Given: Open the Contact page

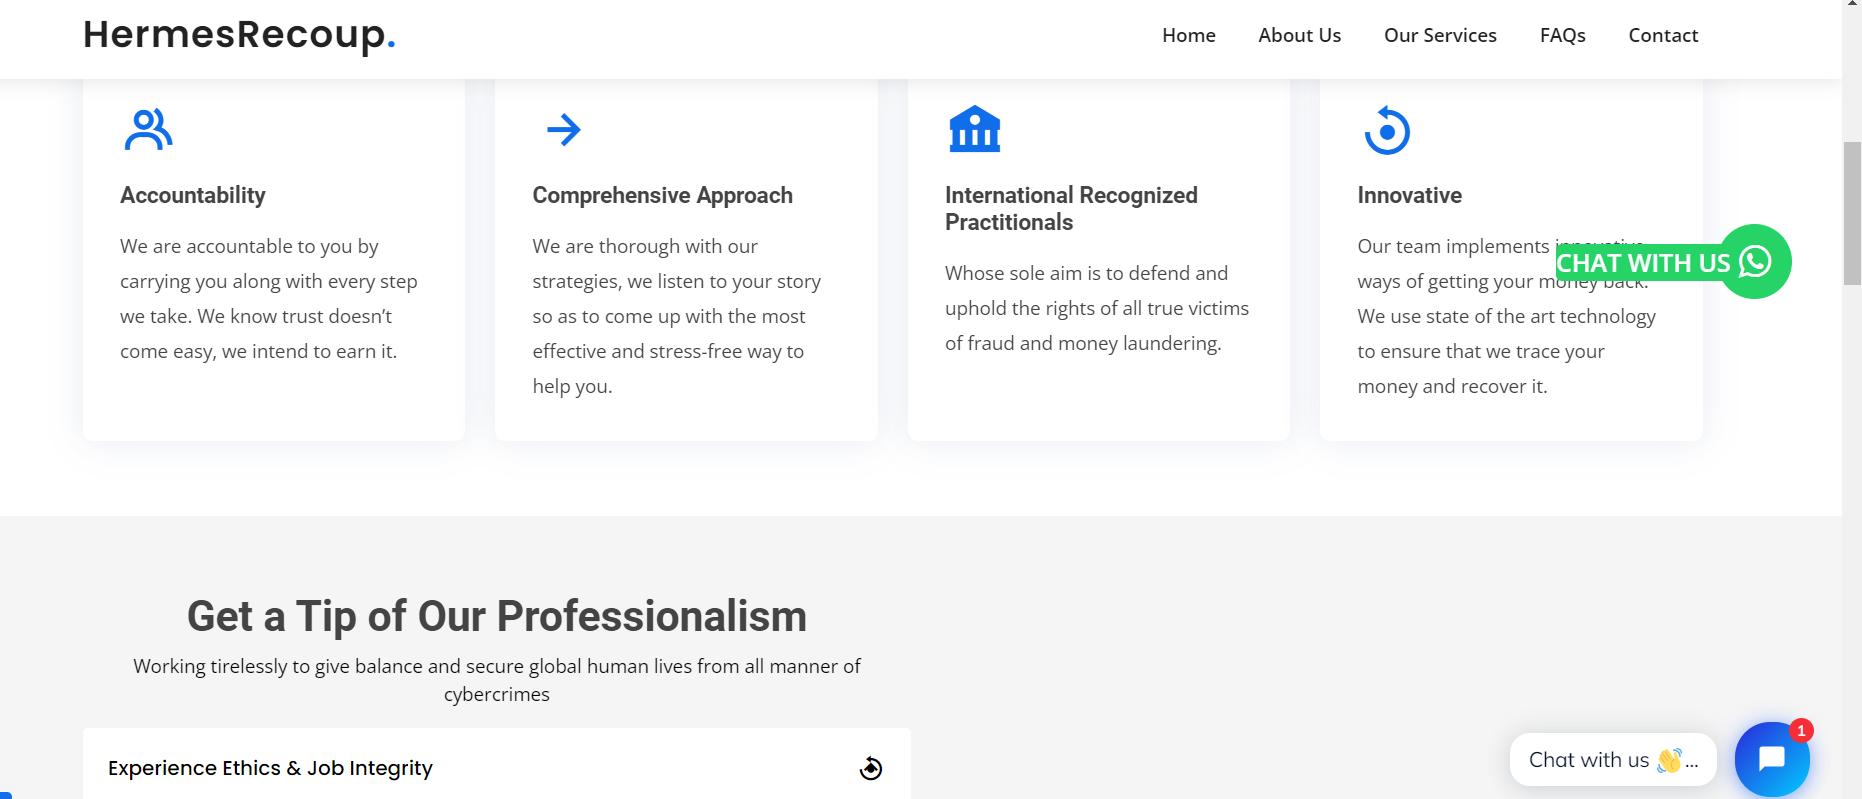Looking at the screenshot, I should 1663,36.
